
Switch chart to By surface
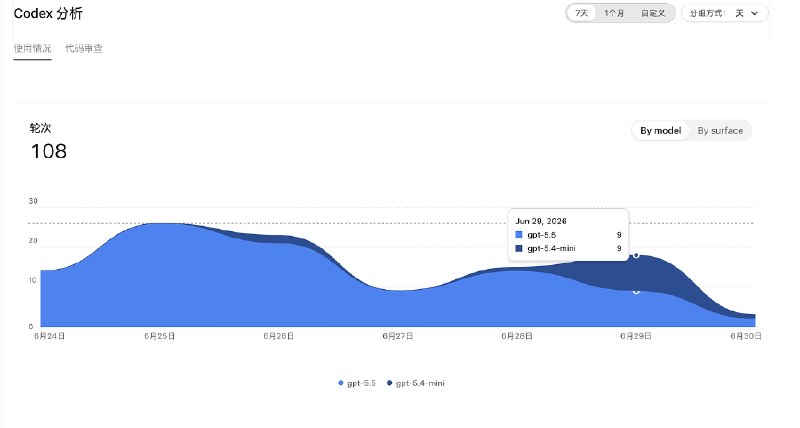(720, 131)
